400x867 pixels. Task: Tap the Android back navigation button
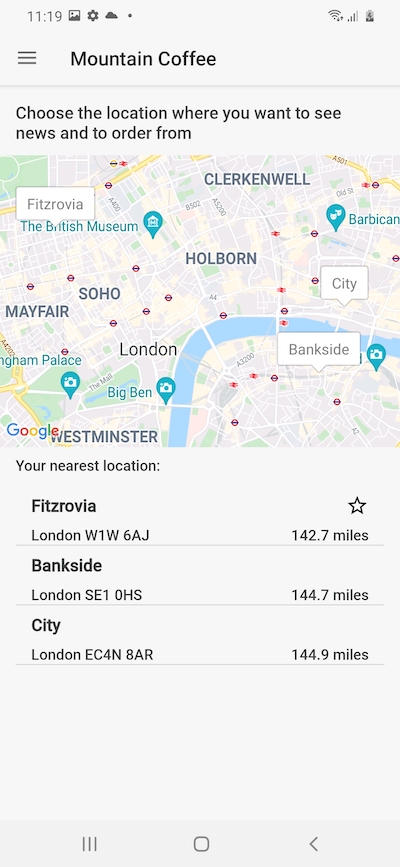coord(313,844)
